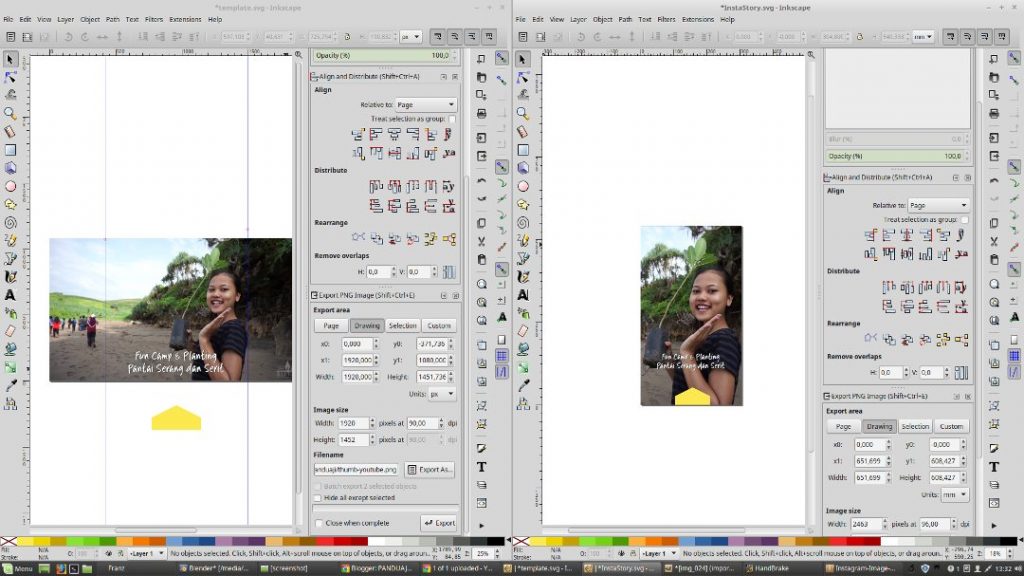The height and width of the screenshot is (576, 1024).
Task: Open 'Relative to' Page dropdown in left panel
Action: click(x=424, y=104)
